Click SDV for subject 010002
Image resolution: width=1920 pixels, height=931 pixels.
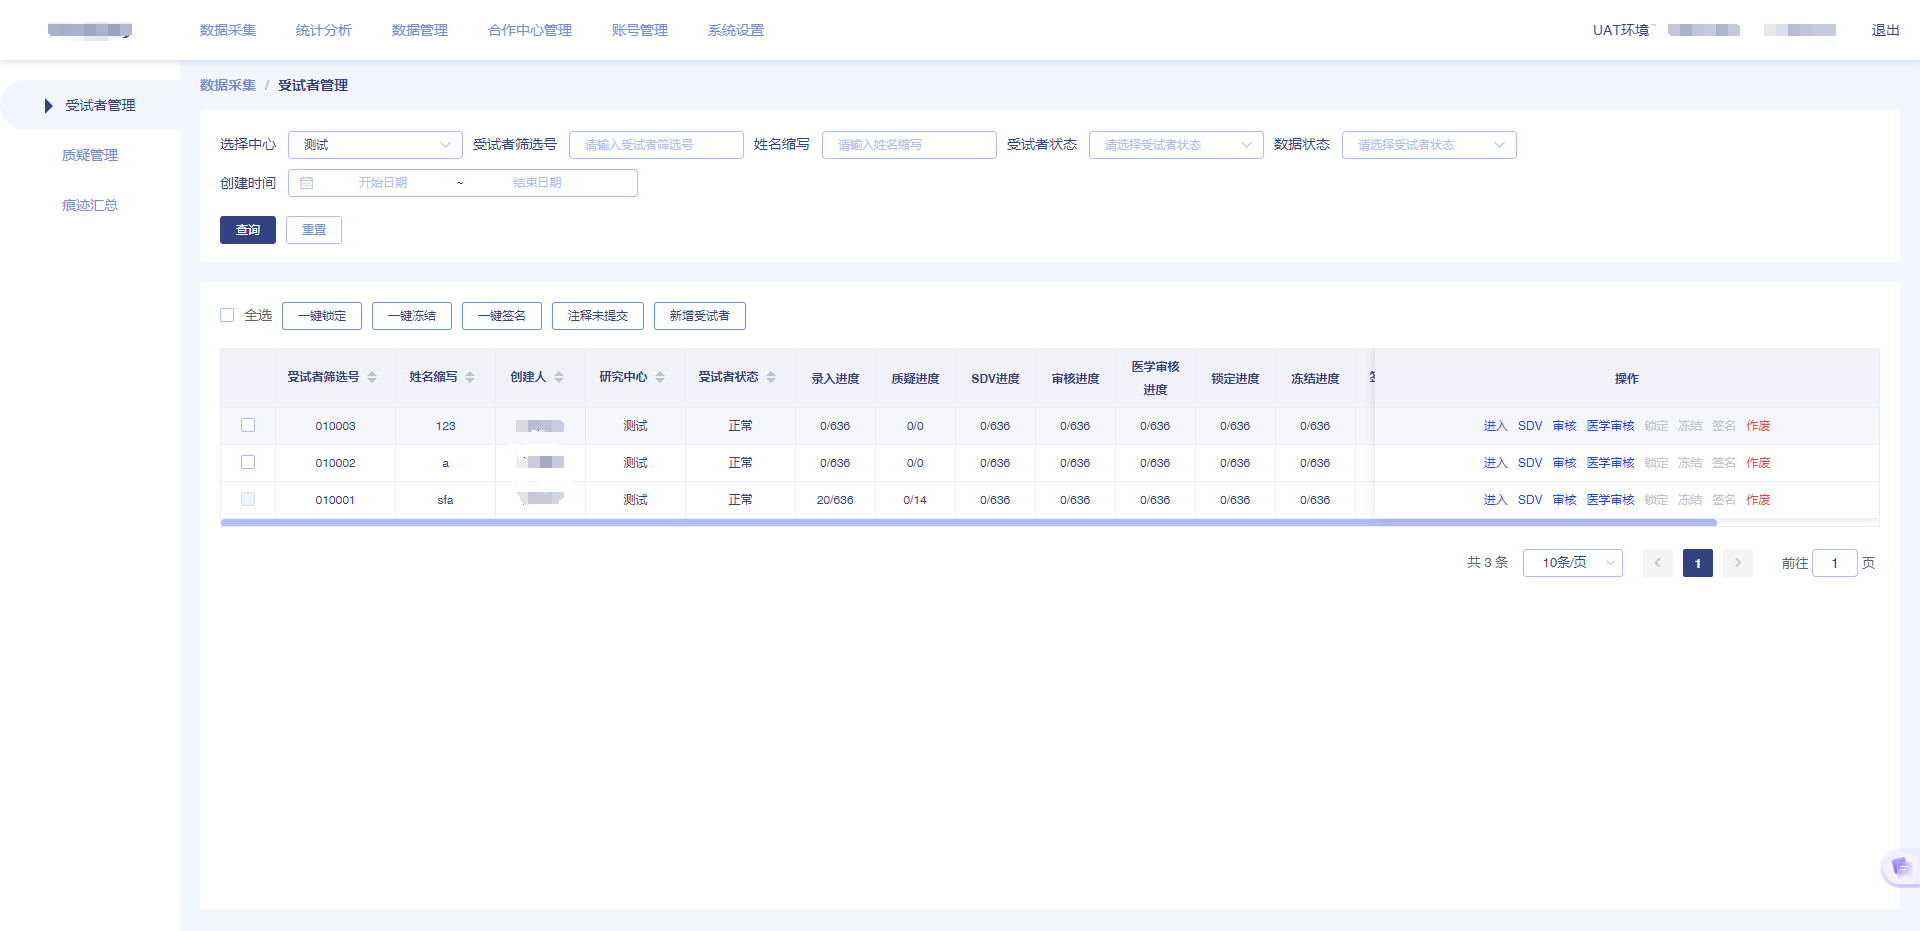(x=1530, y=463)
